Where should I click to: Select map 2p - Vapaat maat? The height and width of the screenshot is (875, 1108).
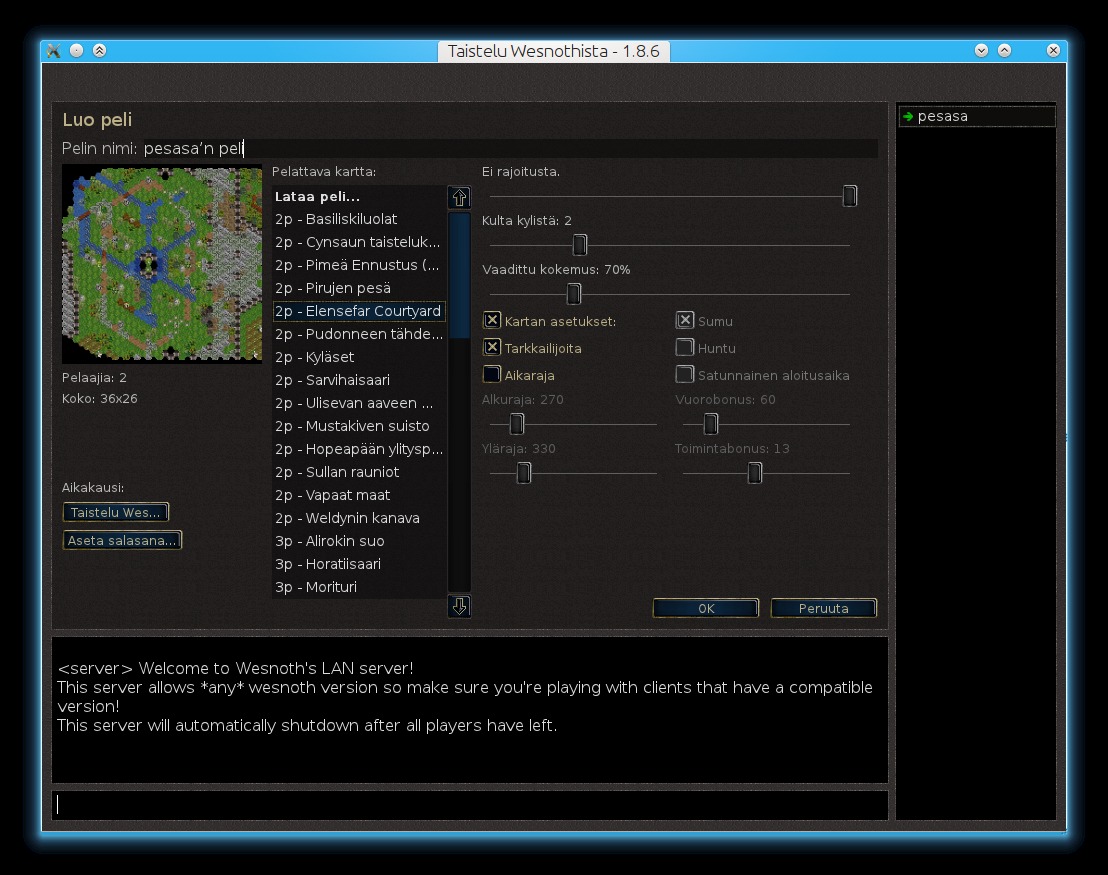(x=359, y=495)
